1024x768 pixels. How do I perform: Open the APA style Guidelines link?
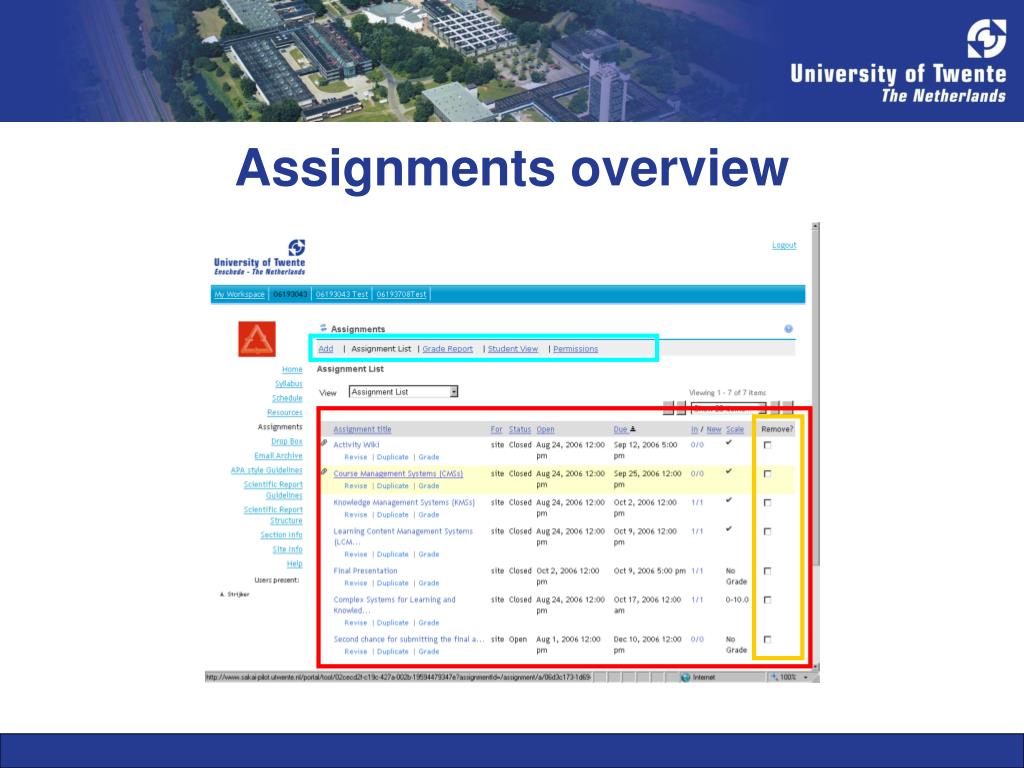(266, 470)
